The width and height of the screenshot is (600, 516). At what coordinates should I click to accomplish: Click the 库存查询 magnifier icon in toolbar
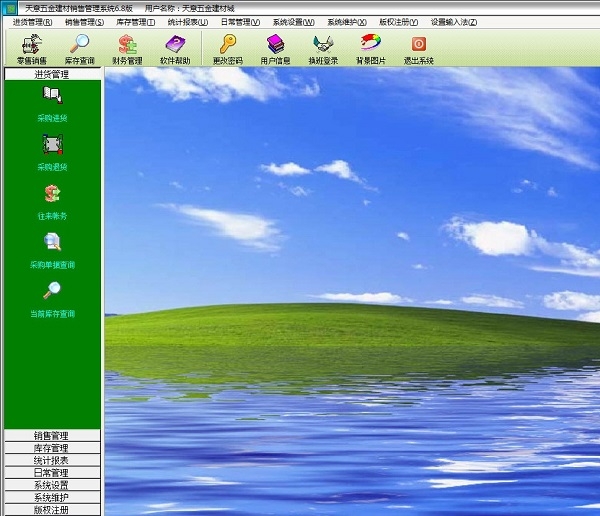pyautogui.click(x=80, y=44)
